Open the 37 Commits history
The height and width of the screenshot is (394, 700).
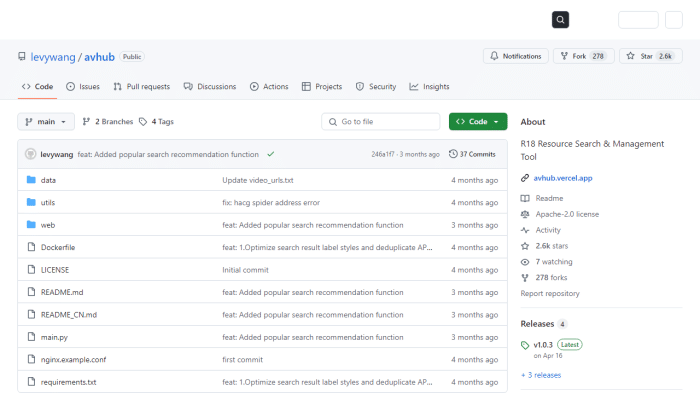(x=472, y=154)
